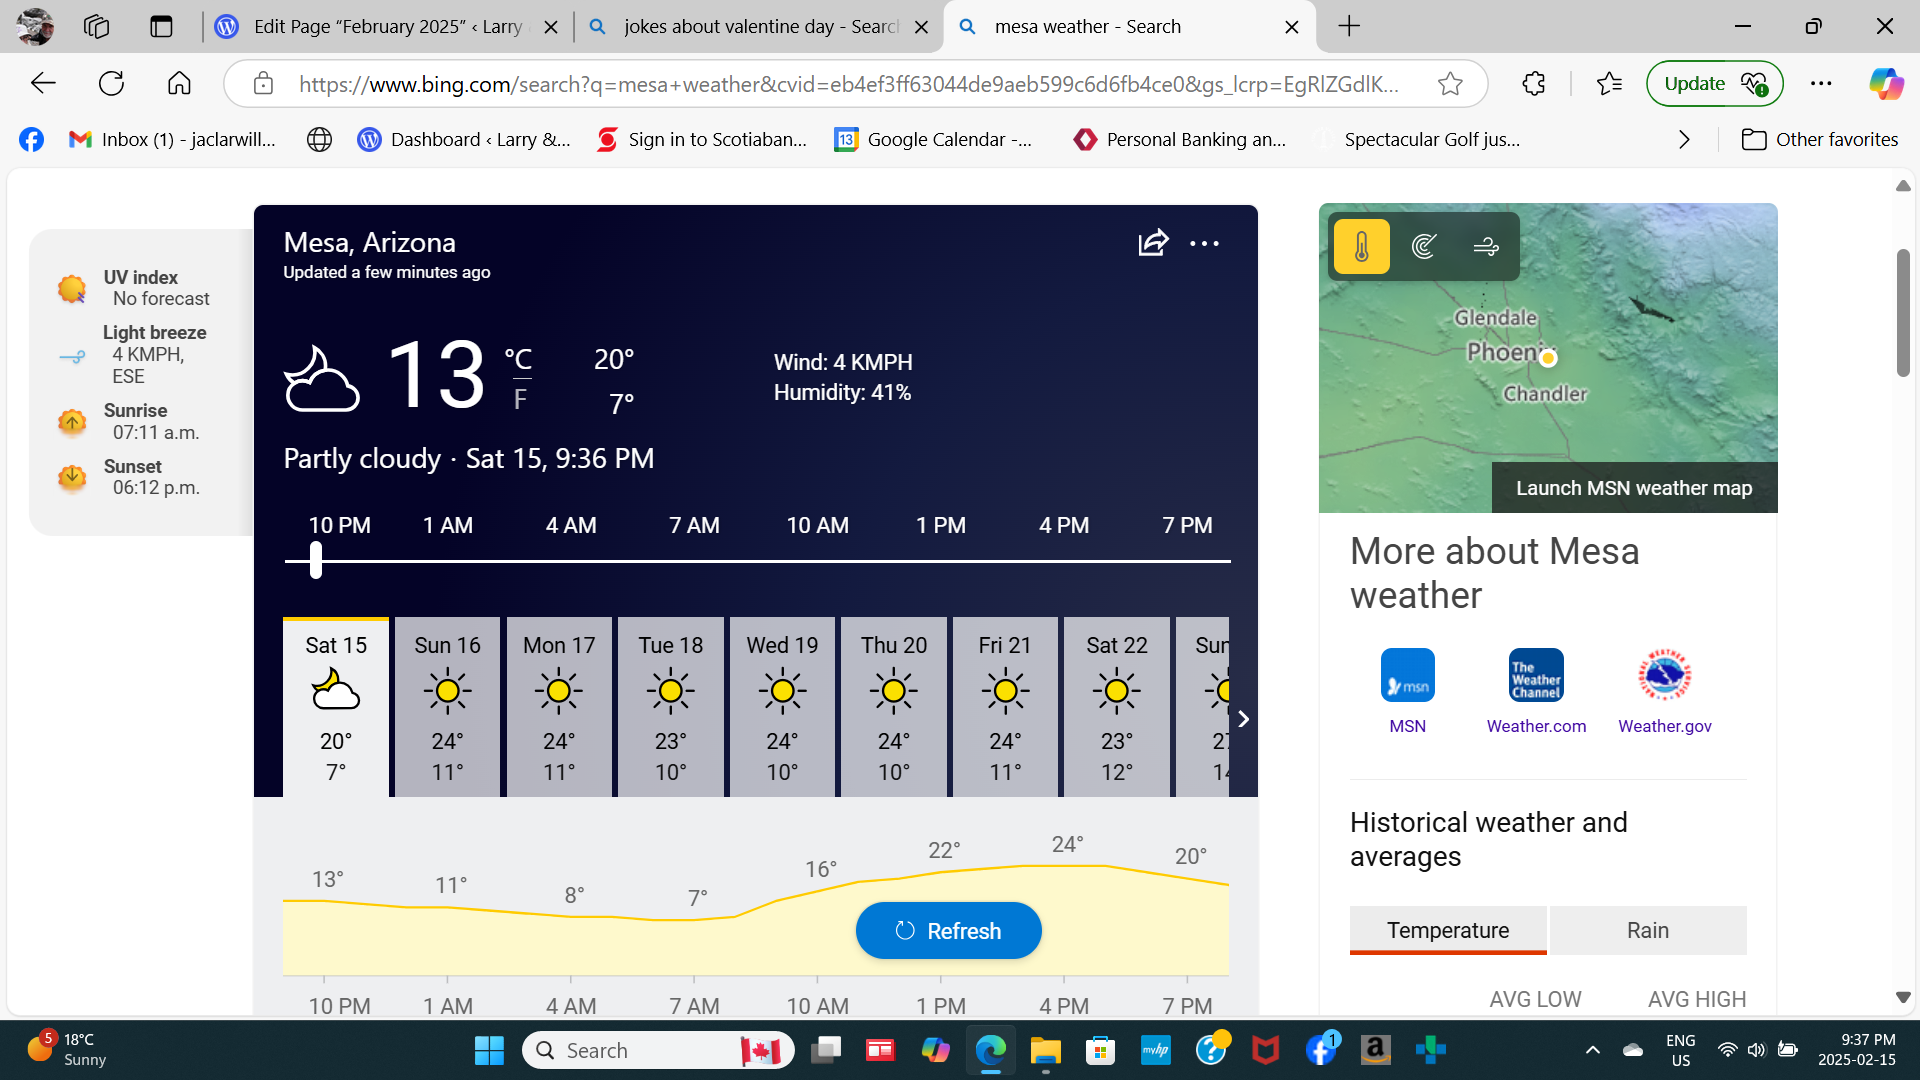Select the wind map layer icon

(x=1486, y=246)
